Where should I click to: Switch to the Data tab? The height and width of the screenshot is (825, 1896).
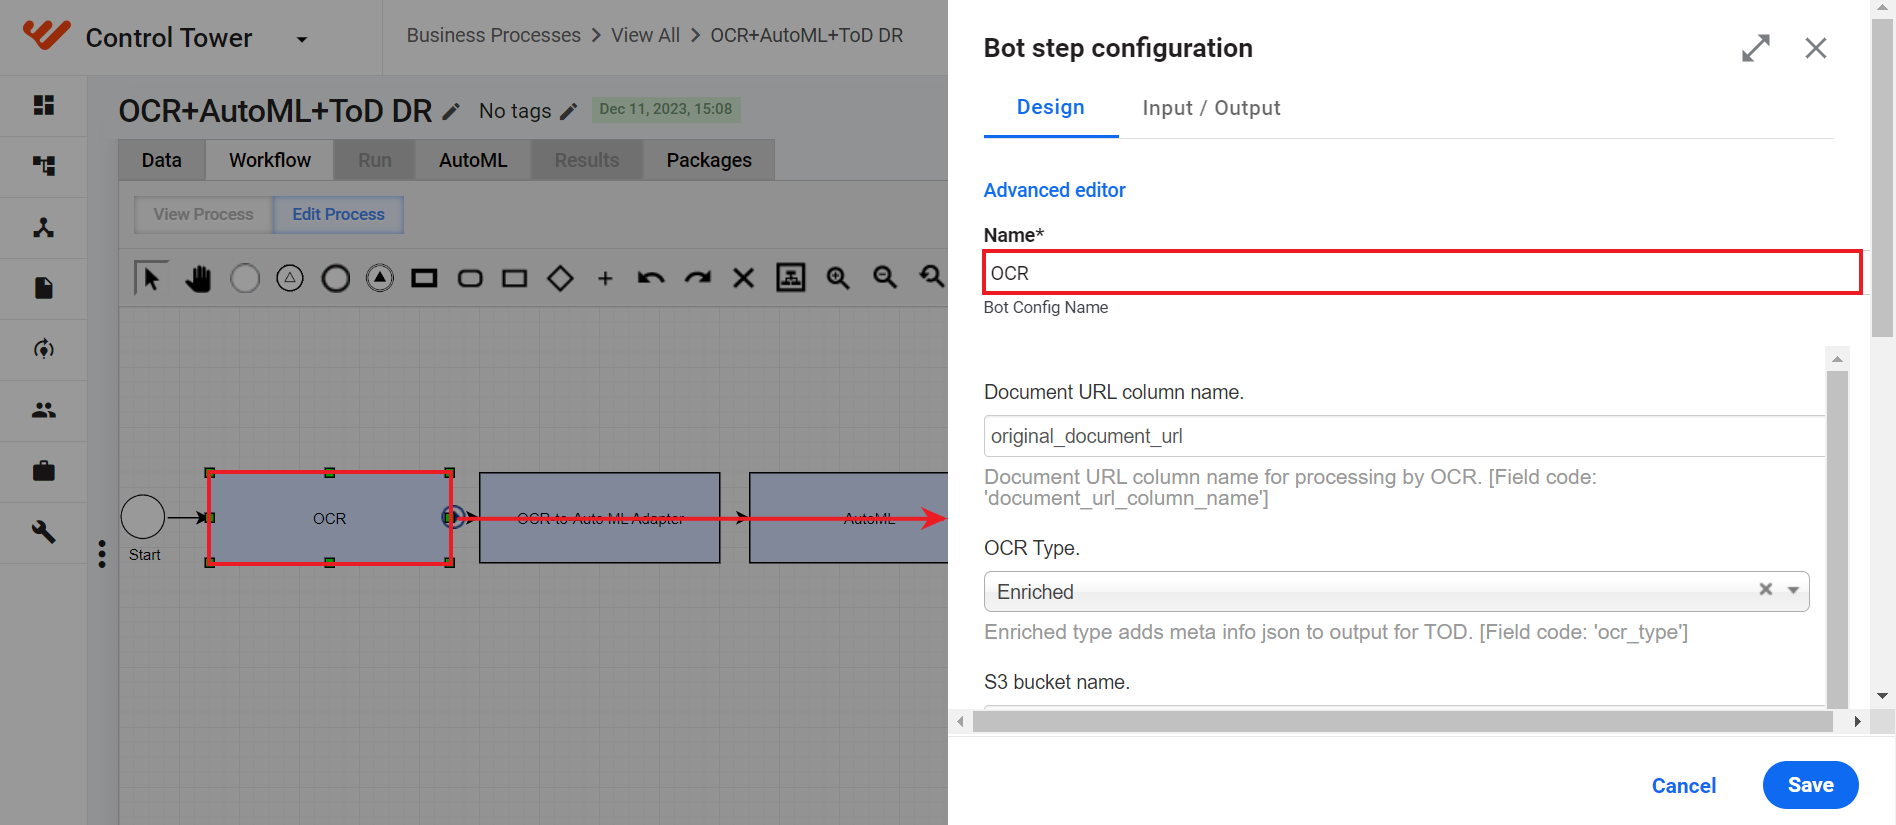tap(162, 160)
